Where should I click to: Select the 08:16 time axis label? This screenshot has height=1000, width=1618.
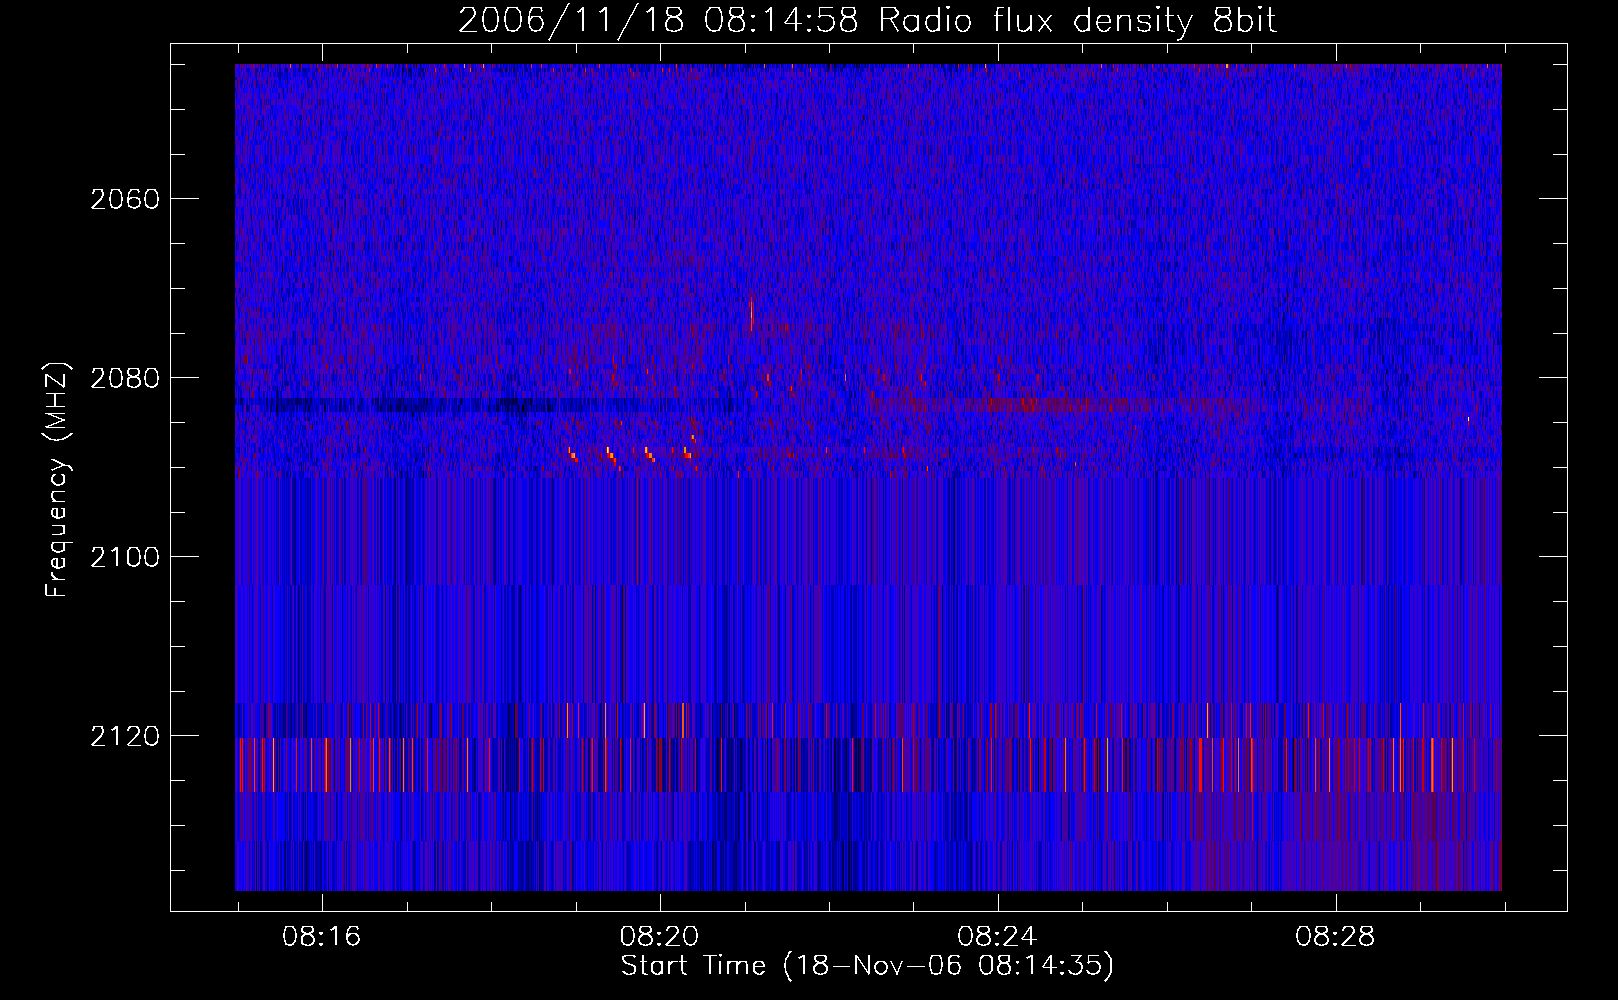(x=322, y=937)
